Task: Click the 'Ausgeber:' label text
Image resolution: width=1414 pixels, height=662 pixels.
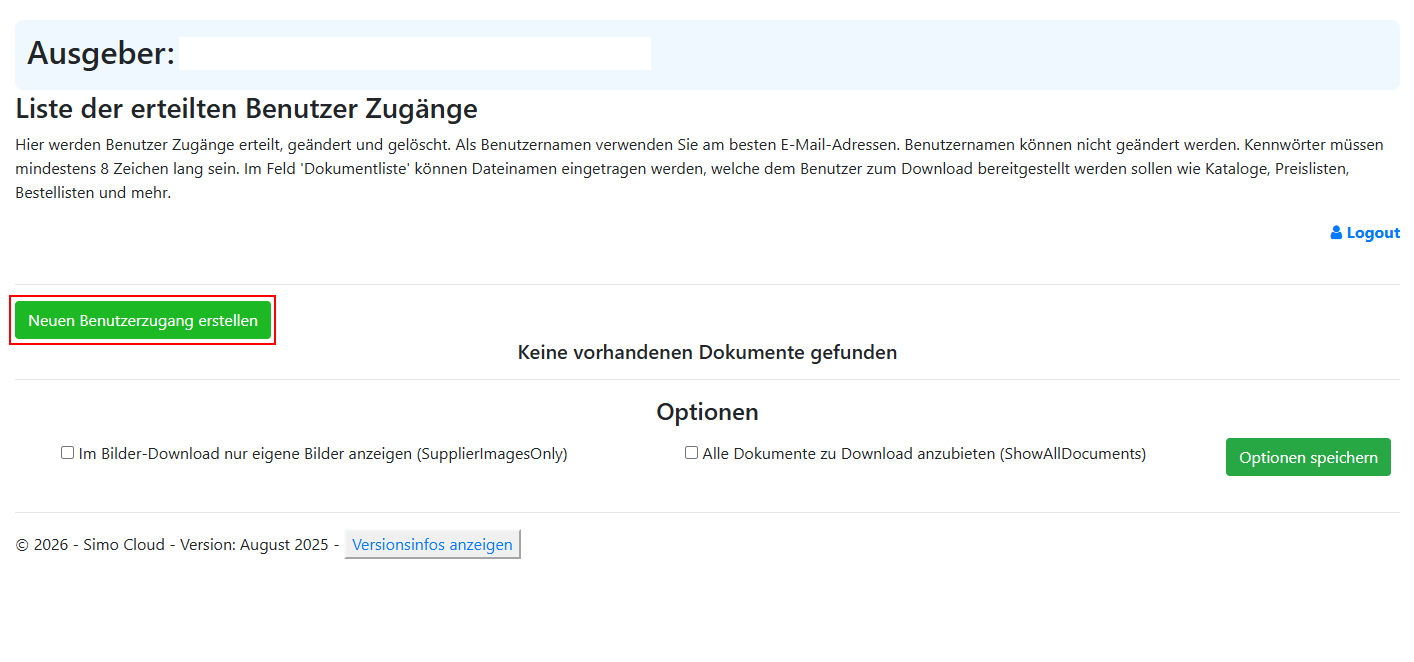Action: pos(101,54)
